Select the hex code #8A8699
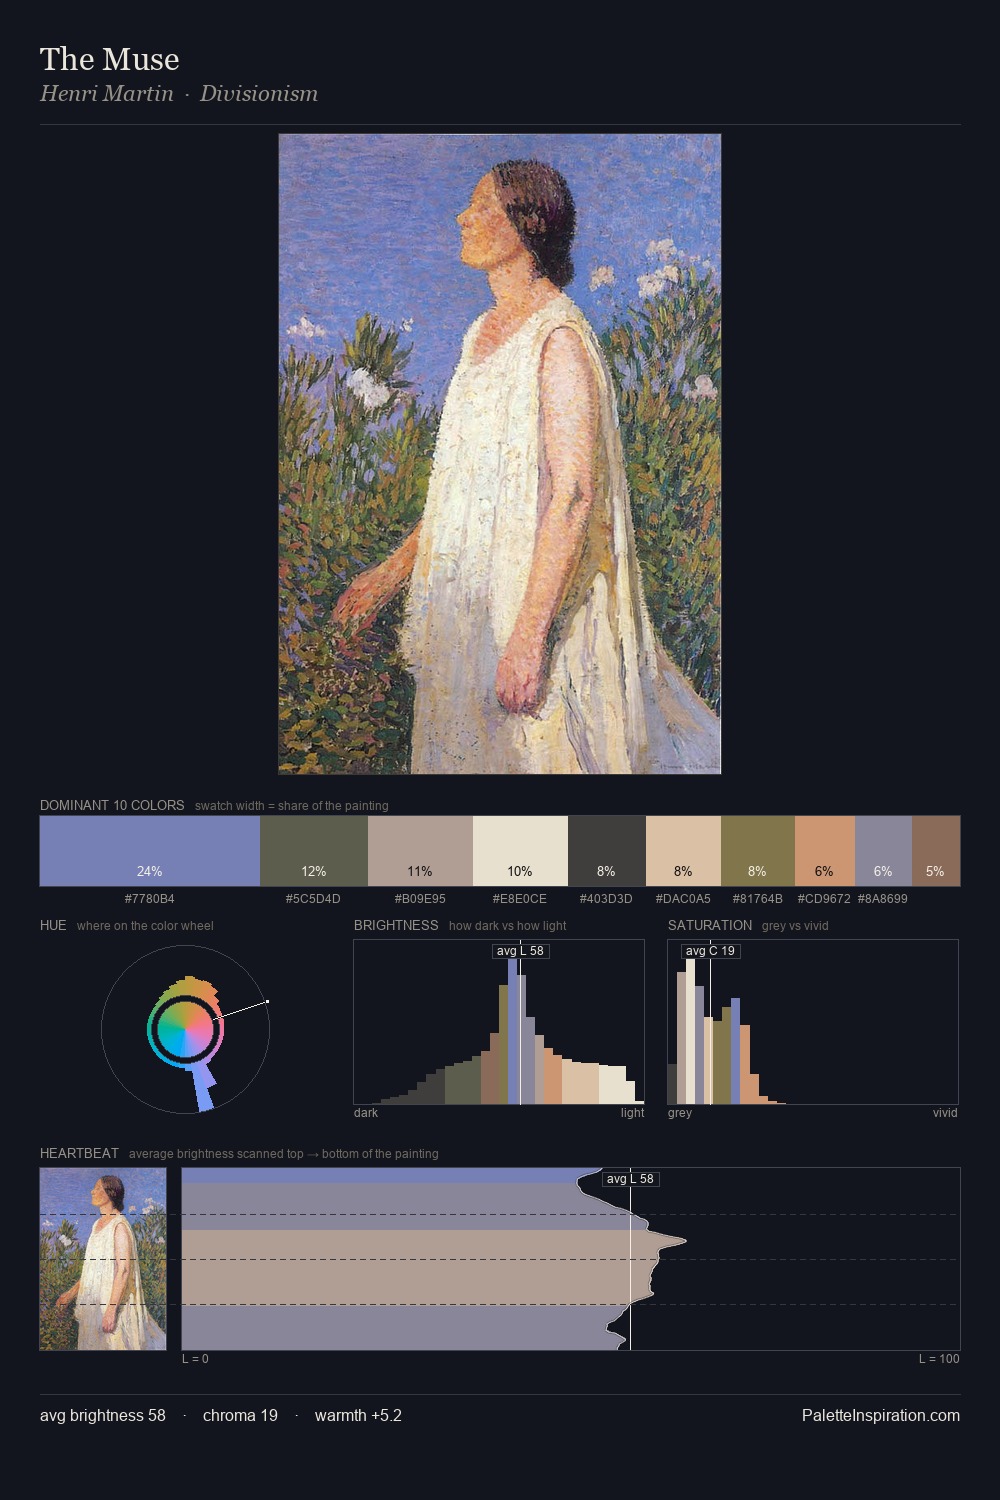Image resolution: width=1000 pixels, height=1500 pixels. [883, 899]
